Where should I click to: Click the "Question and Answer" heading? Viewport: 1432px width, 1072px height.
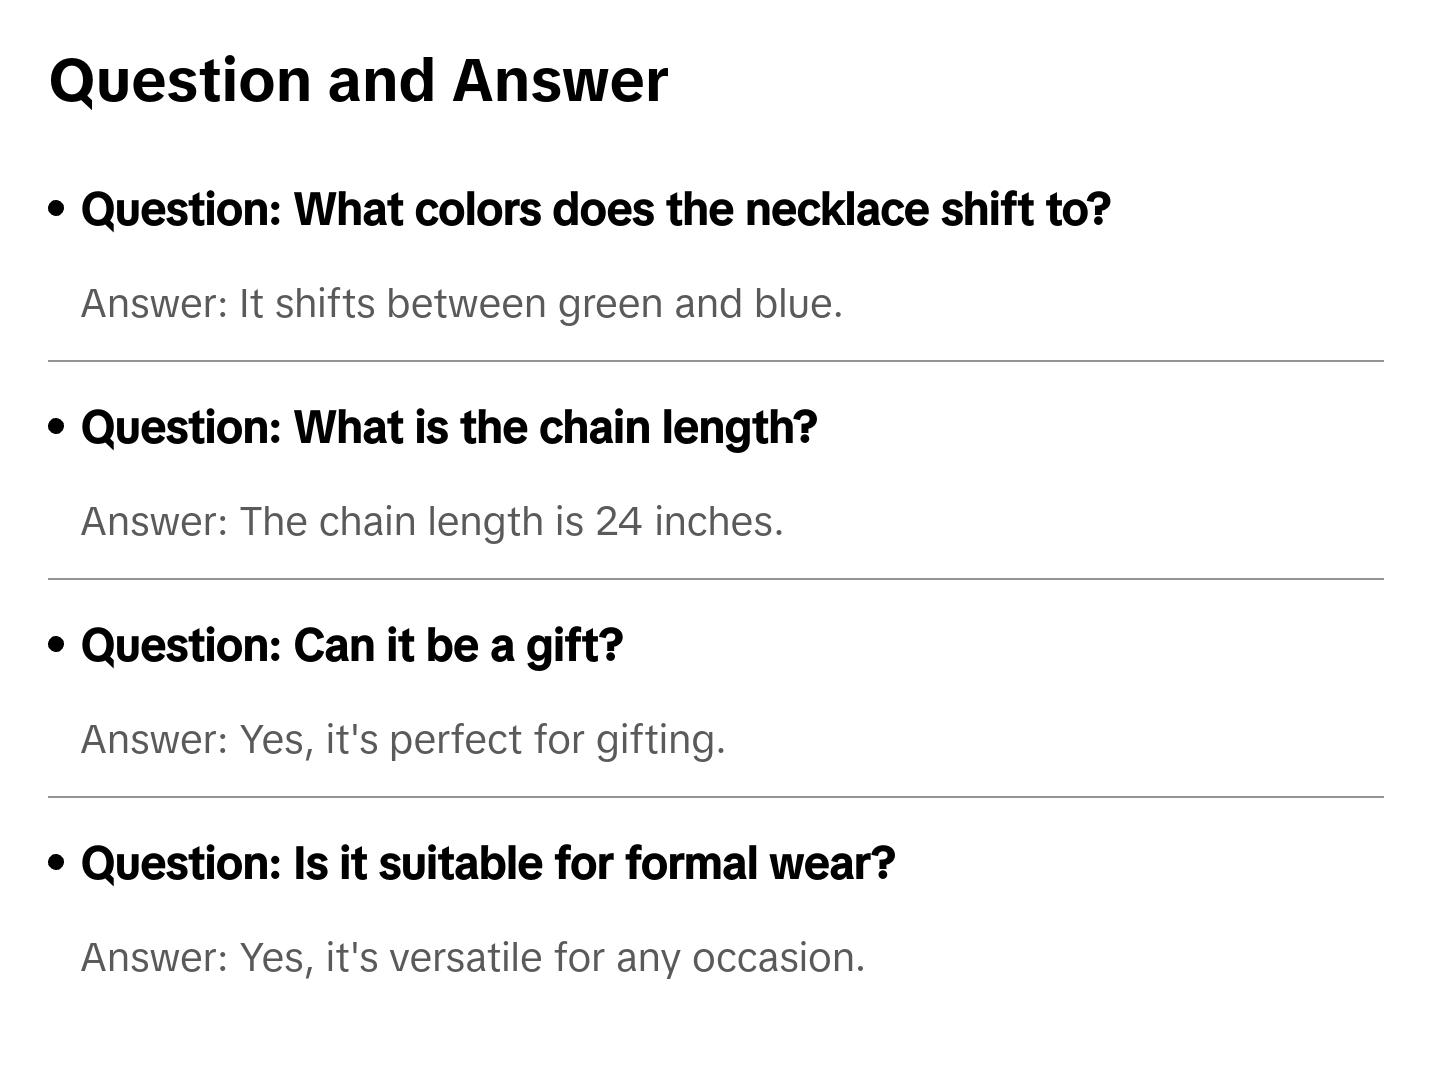pyautogui.click(x=358, y=80)
